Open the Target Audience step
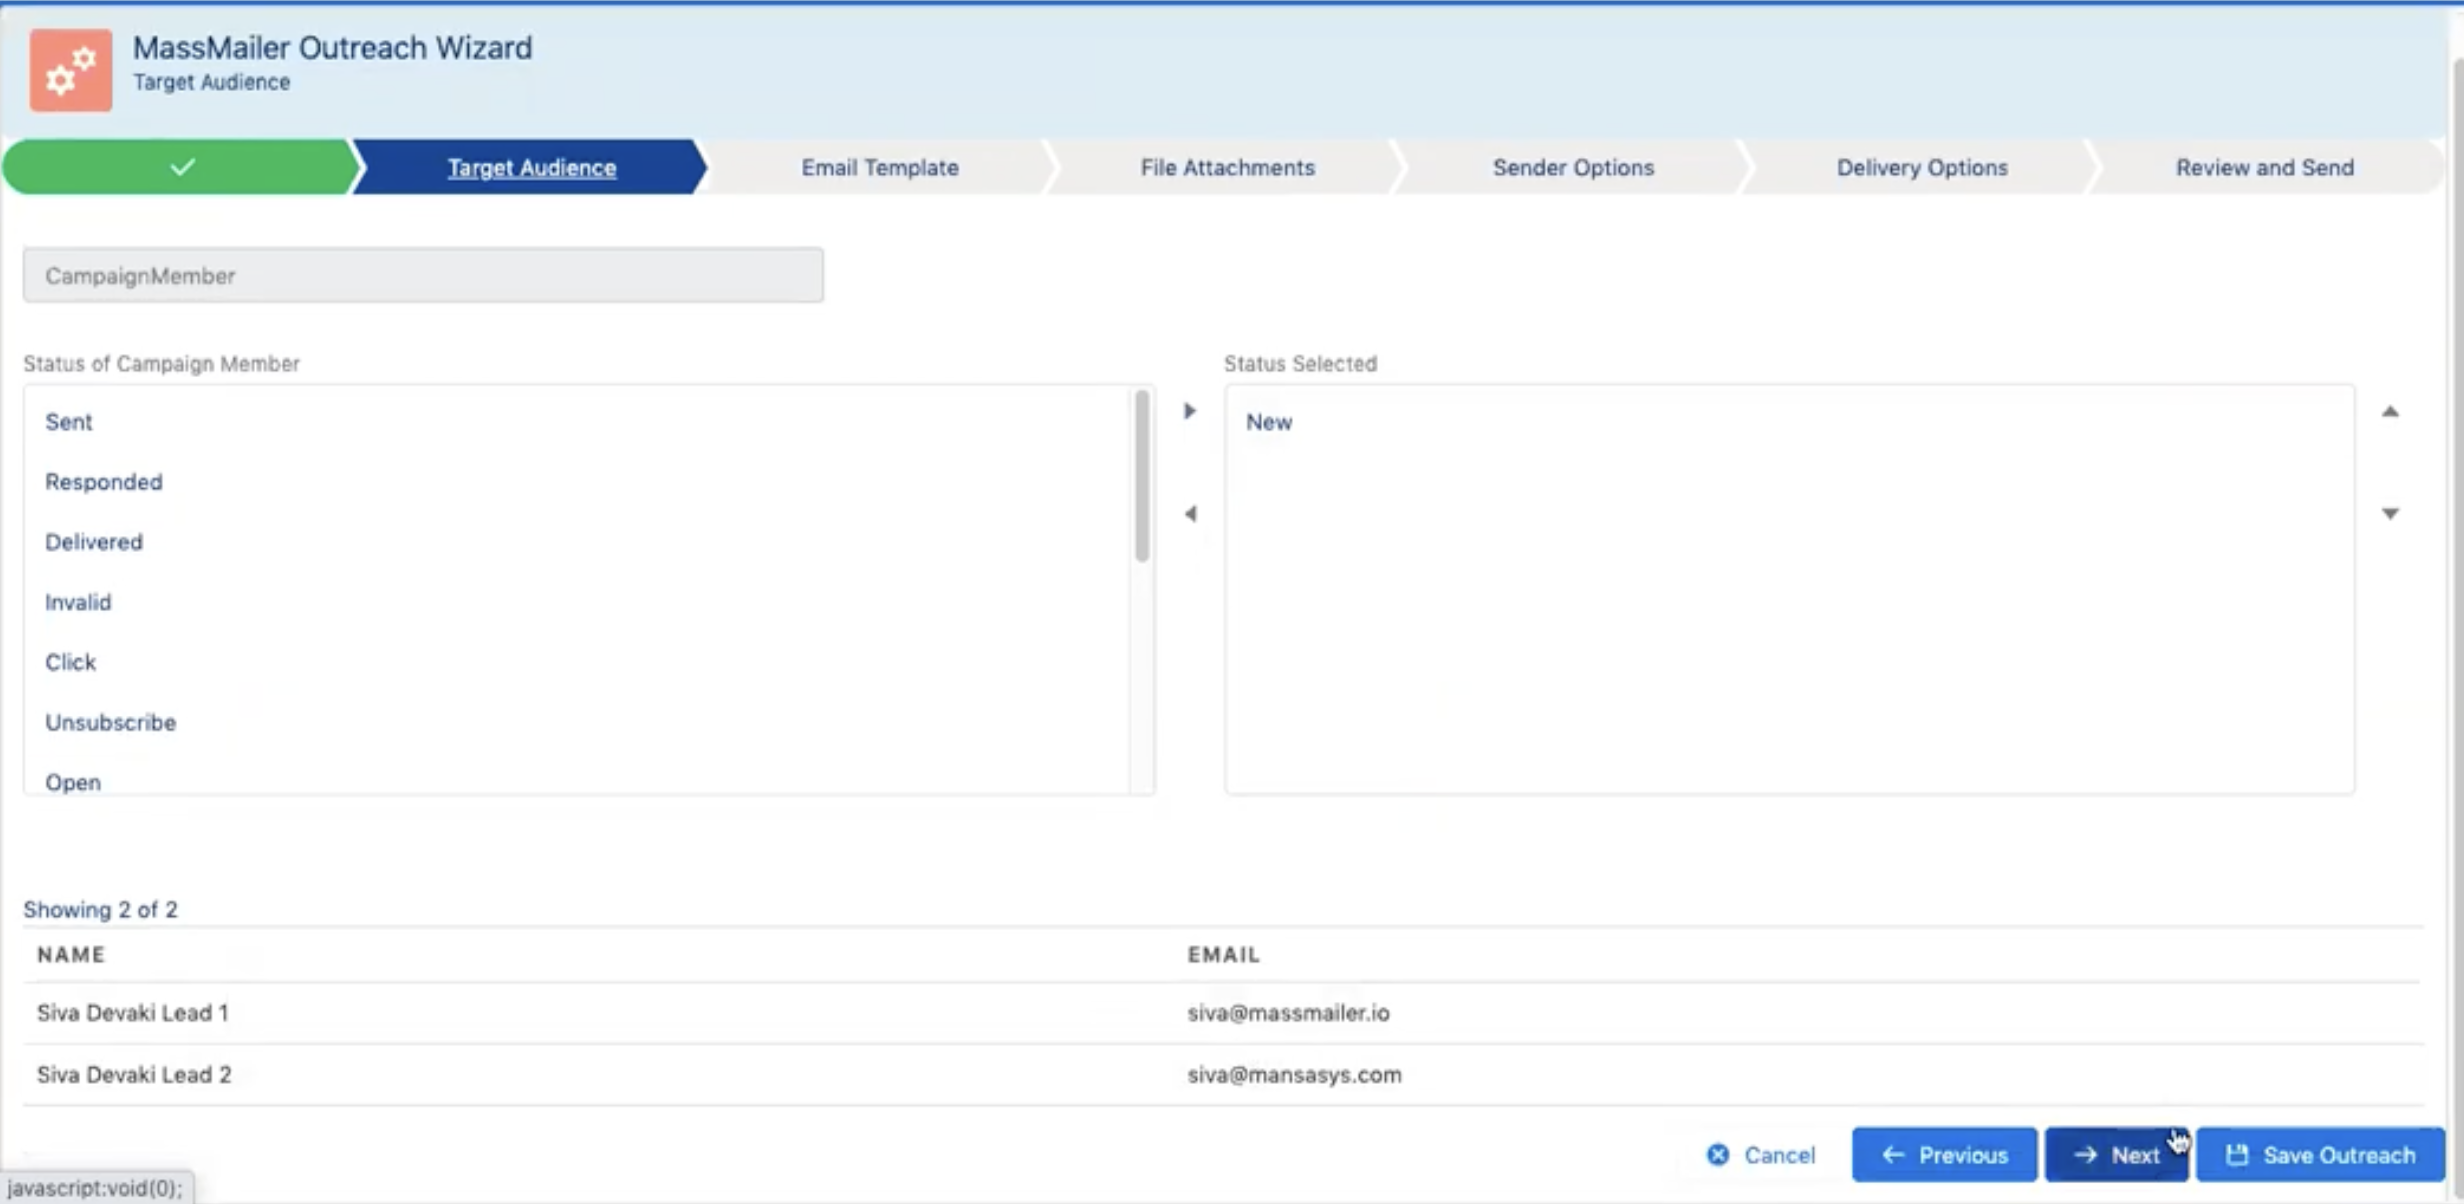The height and width of the screenshot is (1204, 2464). click(531, 167)
